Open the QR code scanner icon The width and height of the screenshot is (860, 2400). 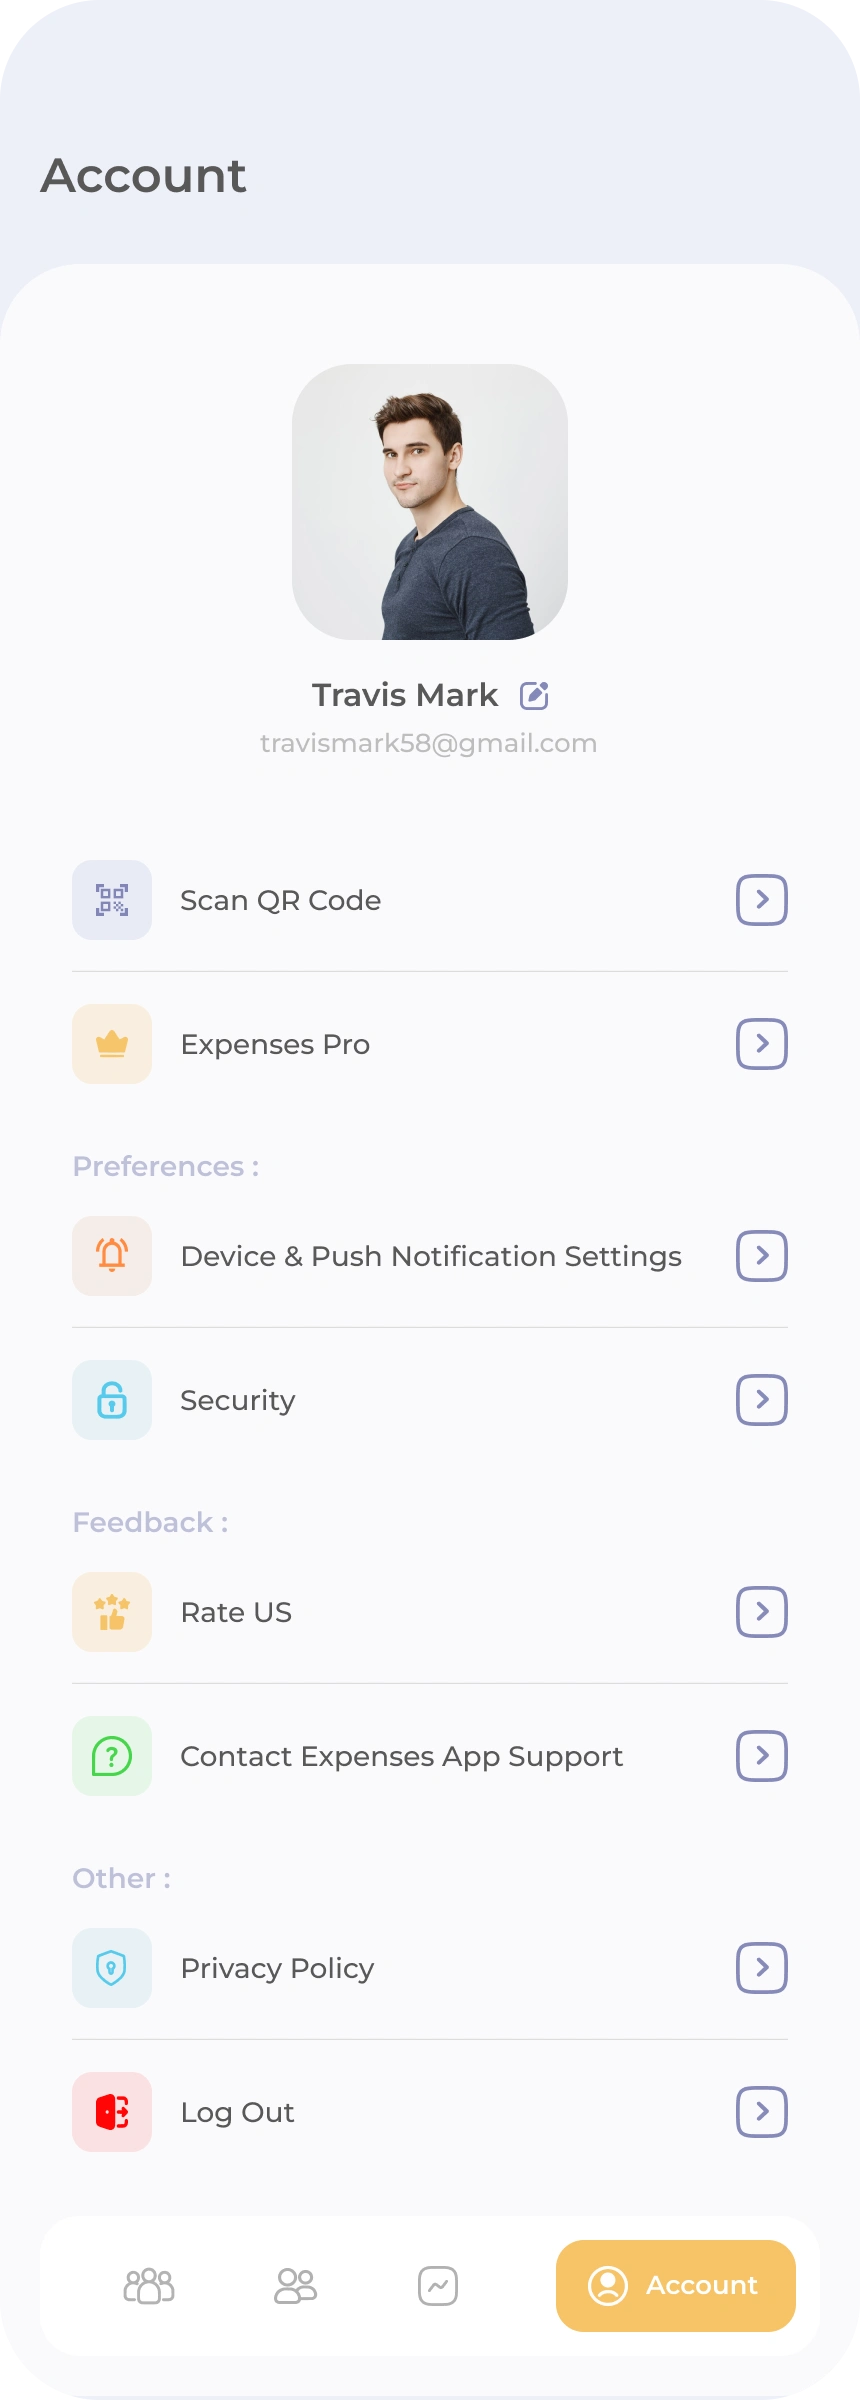[x=112, y=900]
